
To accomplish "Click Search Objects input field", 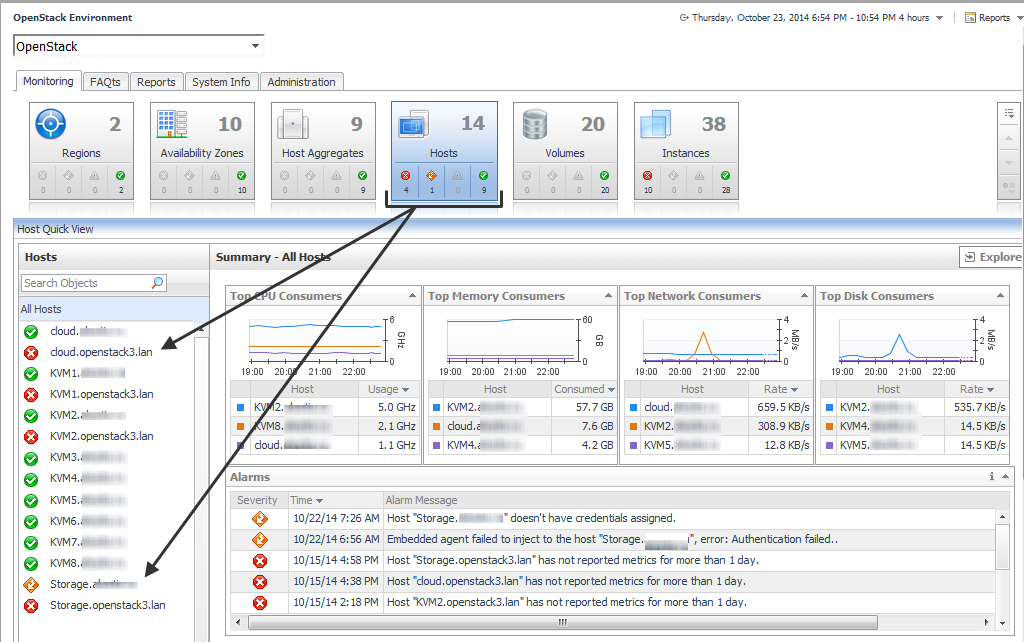I will pyautogui.click(x=87, y=283).
